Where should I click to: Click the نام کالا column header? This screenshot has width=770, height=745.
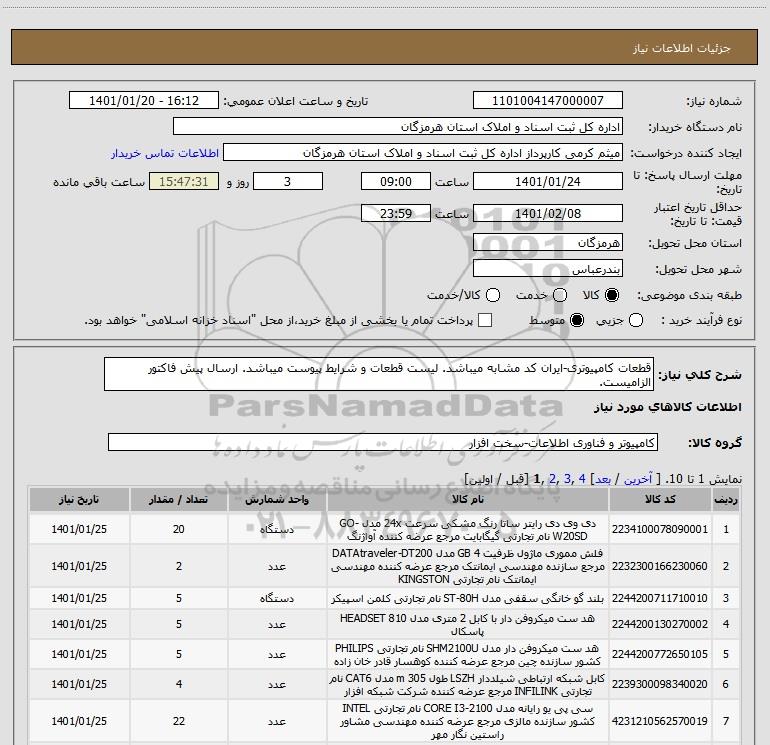[468, 499]
